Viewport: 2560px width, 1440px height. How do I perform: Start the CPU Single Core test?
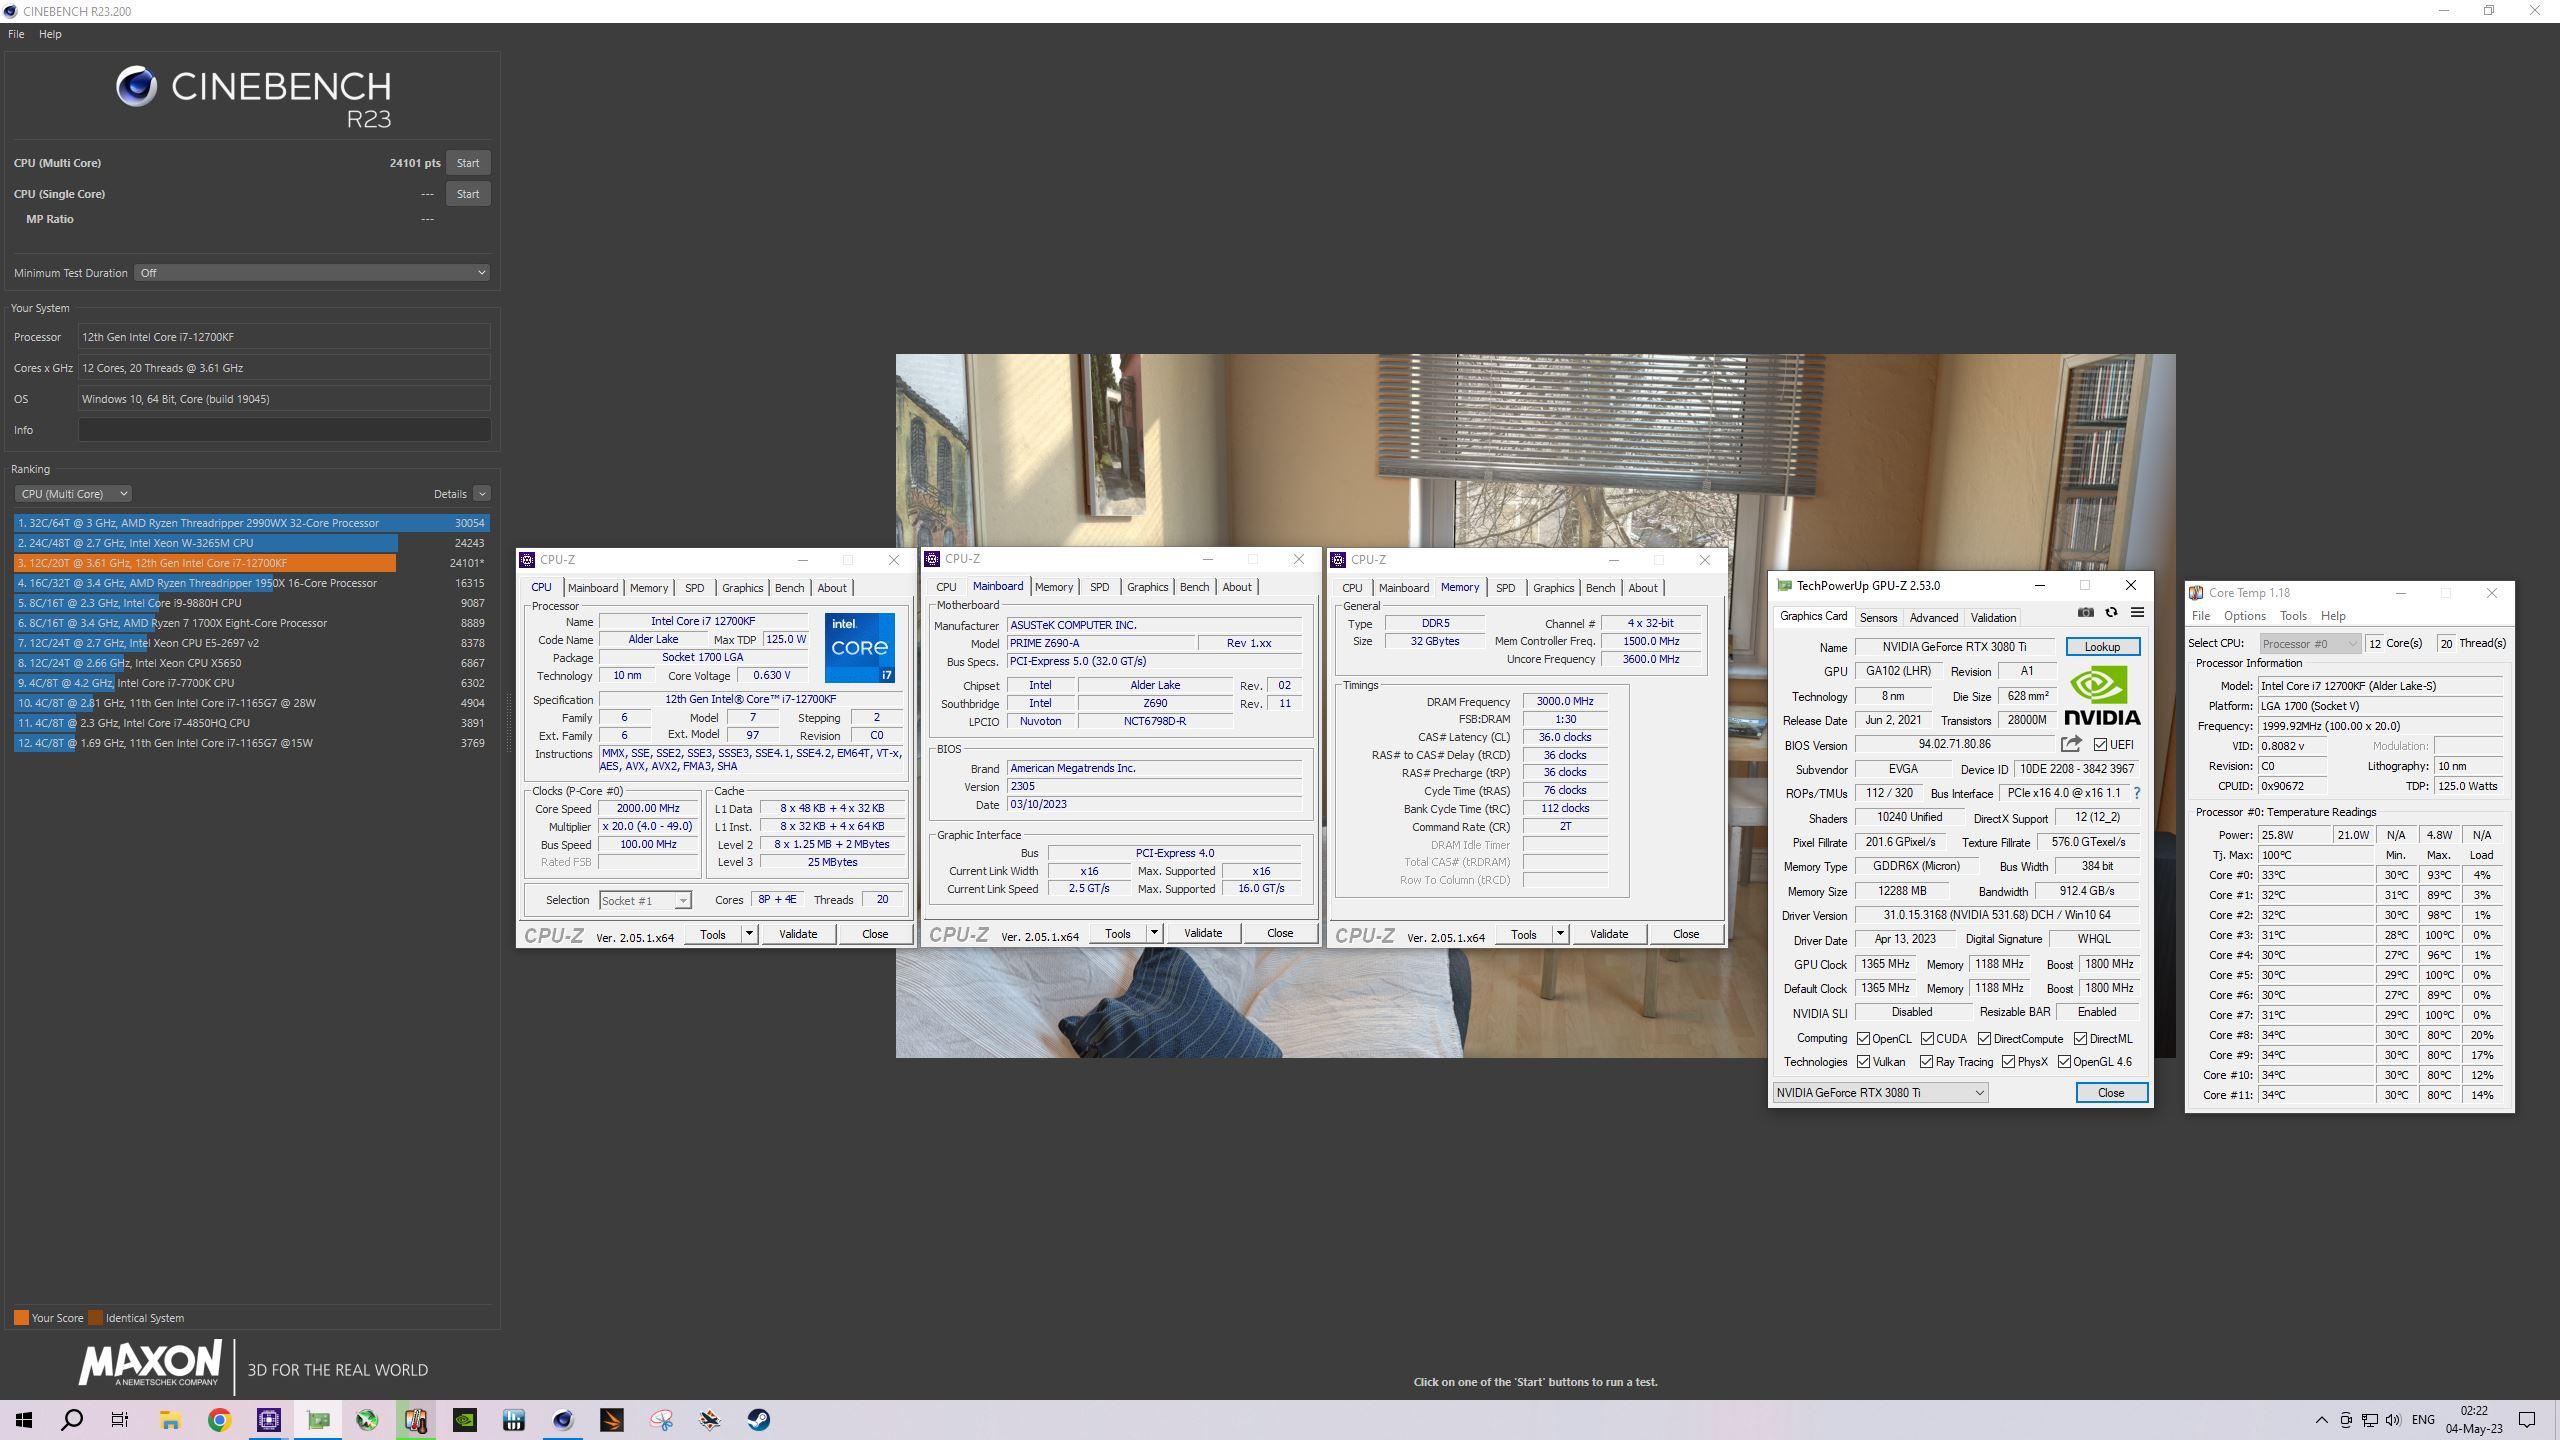click(467, 194)
